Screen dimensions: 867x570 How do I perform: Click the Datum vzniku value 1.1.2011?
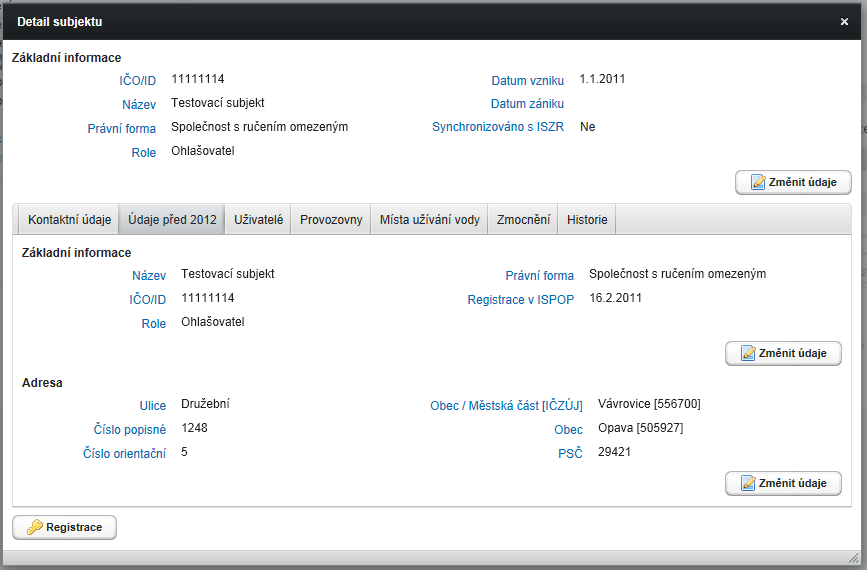coord(602,79)
